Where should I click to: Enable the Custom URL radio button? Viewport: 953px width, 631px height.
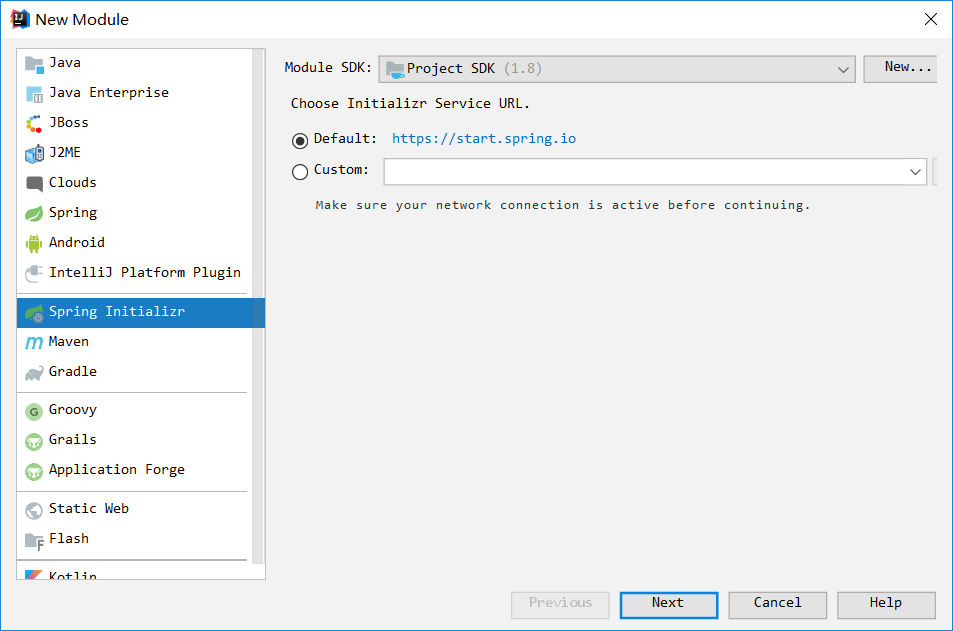point(300,171)
